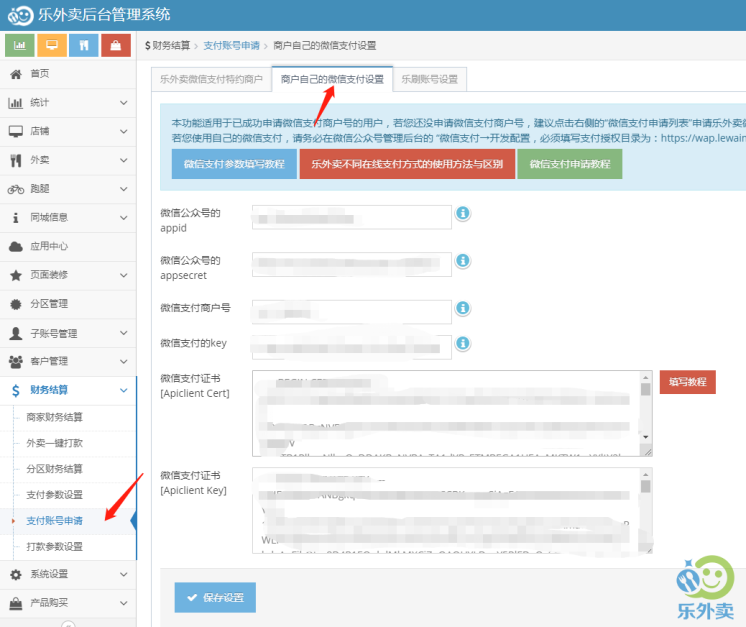The image size is (746, 627).
Task: Select the 商户自己的微信支付设置 tab
Action: tap(332, 79)
